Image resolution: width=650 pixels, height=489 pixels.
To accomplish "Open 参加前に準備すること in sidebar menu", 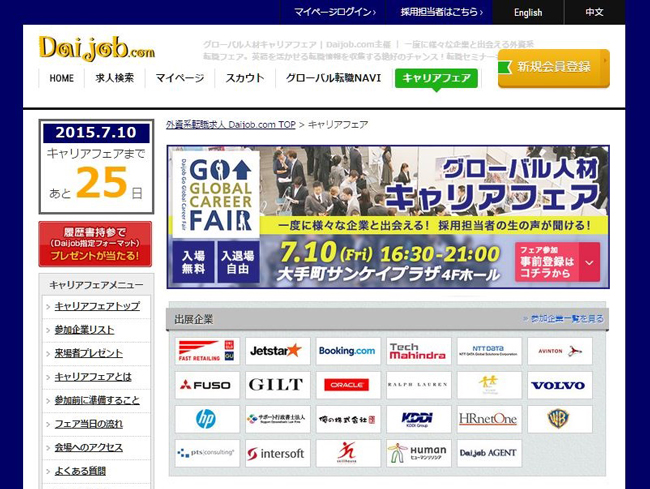I will 97,400.
